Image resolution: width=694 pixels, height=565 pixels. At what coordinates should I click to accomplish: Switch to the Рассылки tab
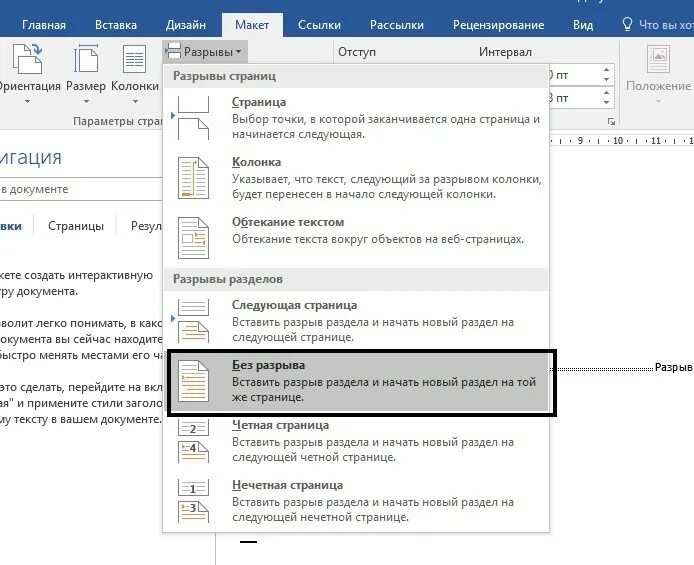tap(397, 25)
